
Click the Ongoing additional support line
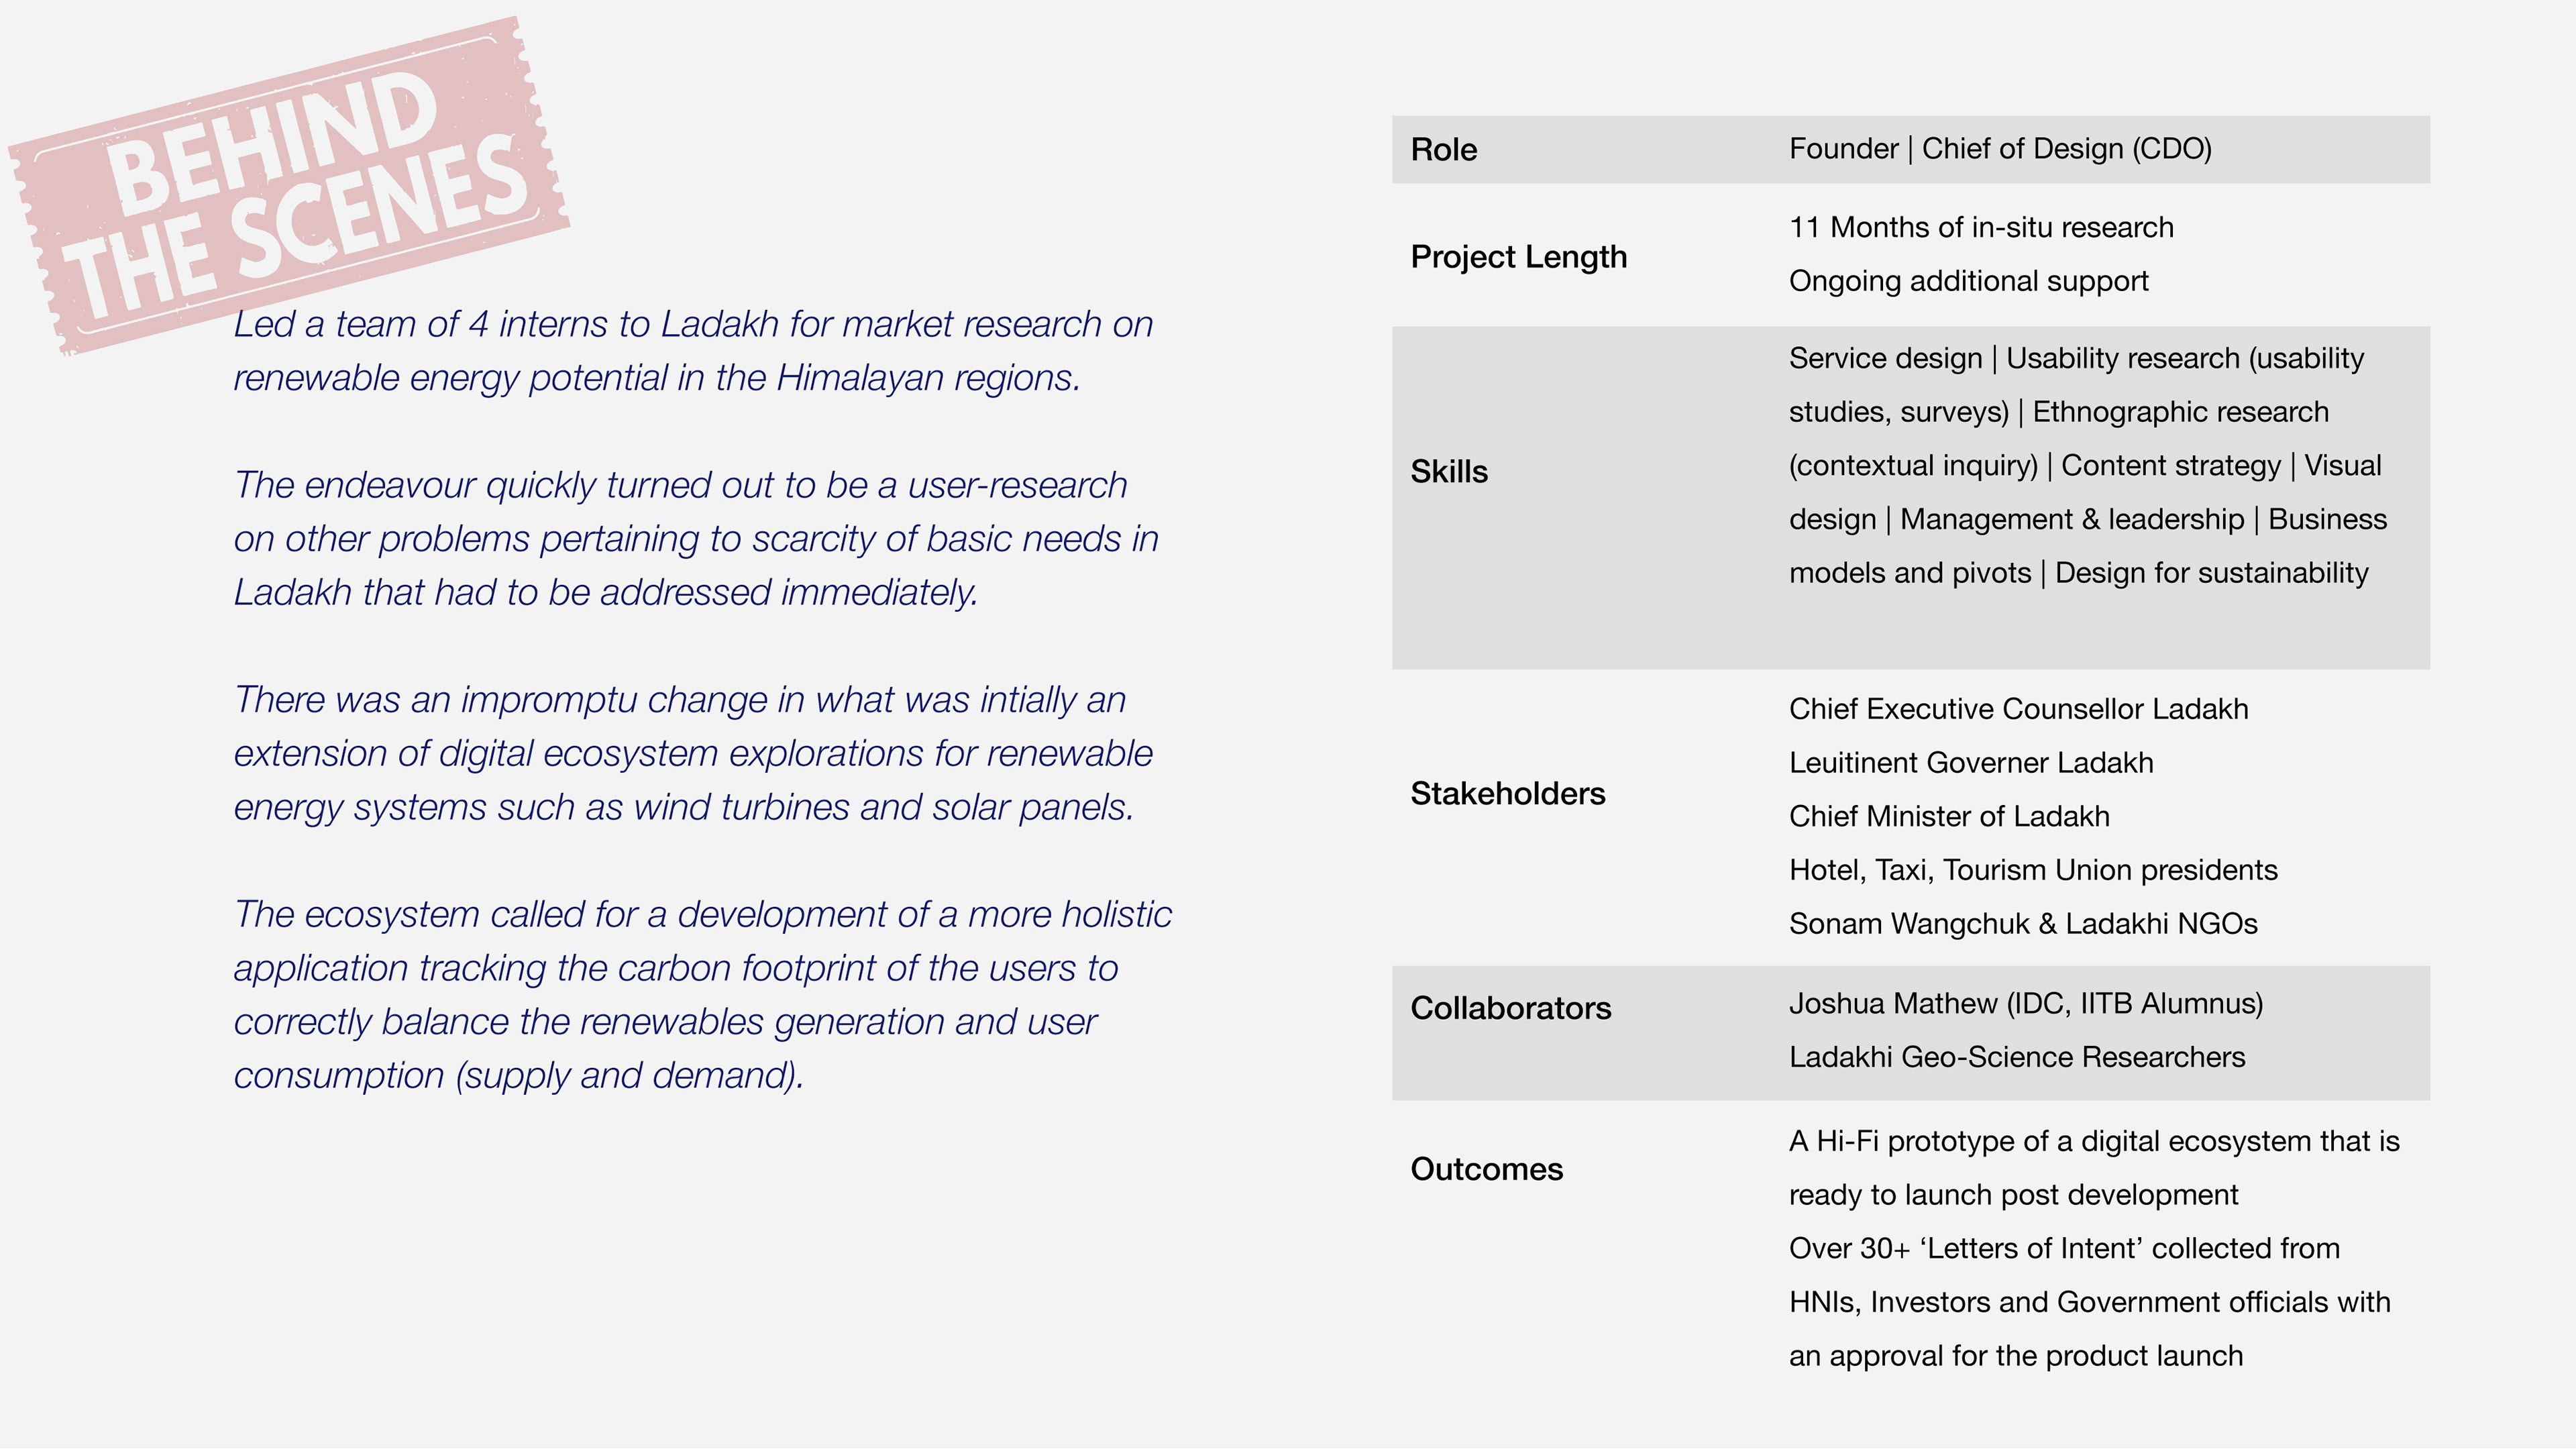tap(1968, 281)
